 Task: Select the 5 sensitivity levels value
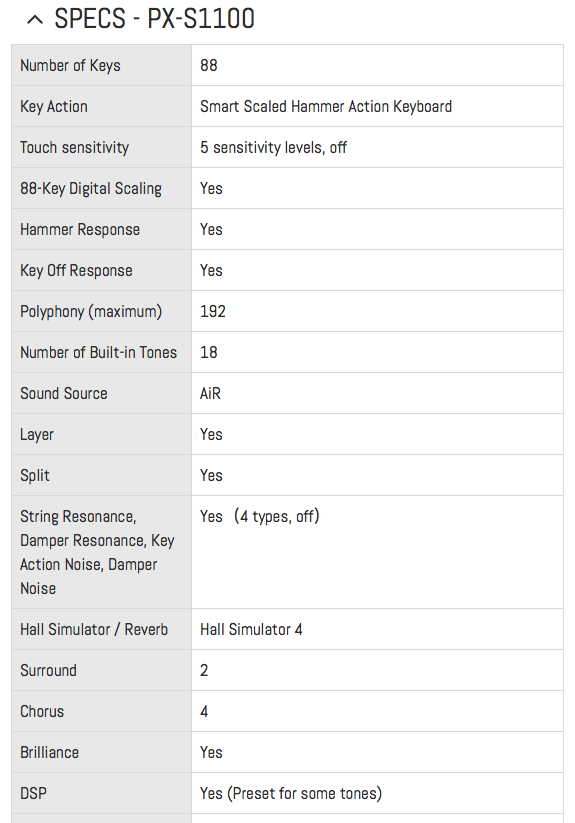point(273,147)
